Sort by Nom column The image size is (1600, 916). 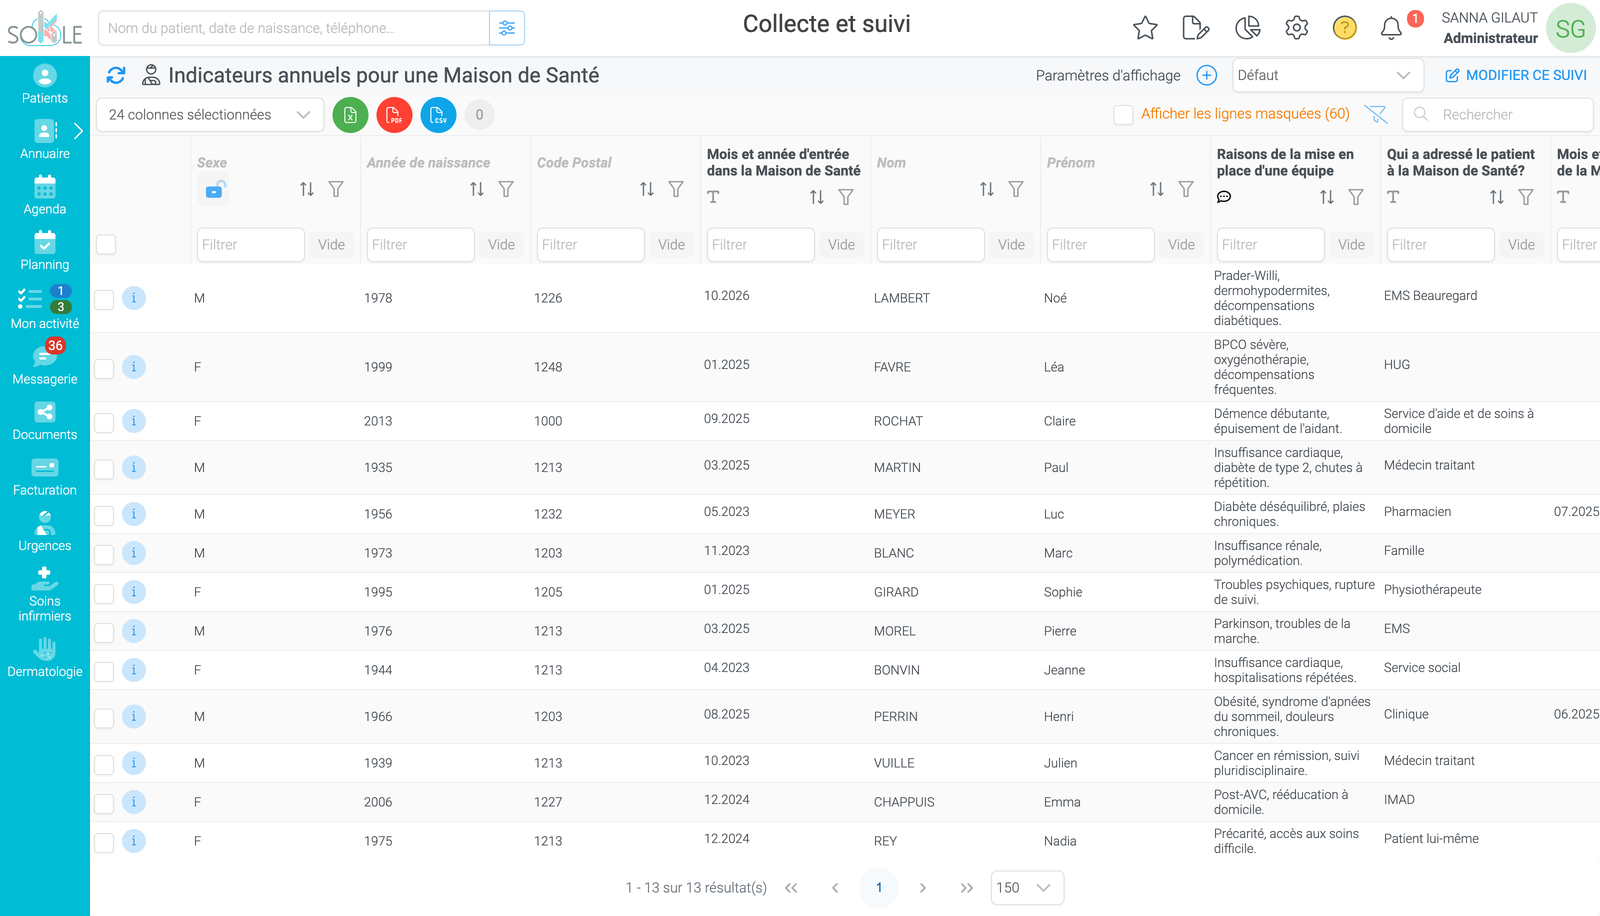[x=987, y=189]
